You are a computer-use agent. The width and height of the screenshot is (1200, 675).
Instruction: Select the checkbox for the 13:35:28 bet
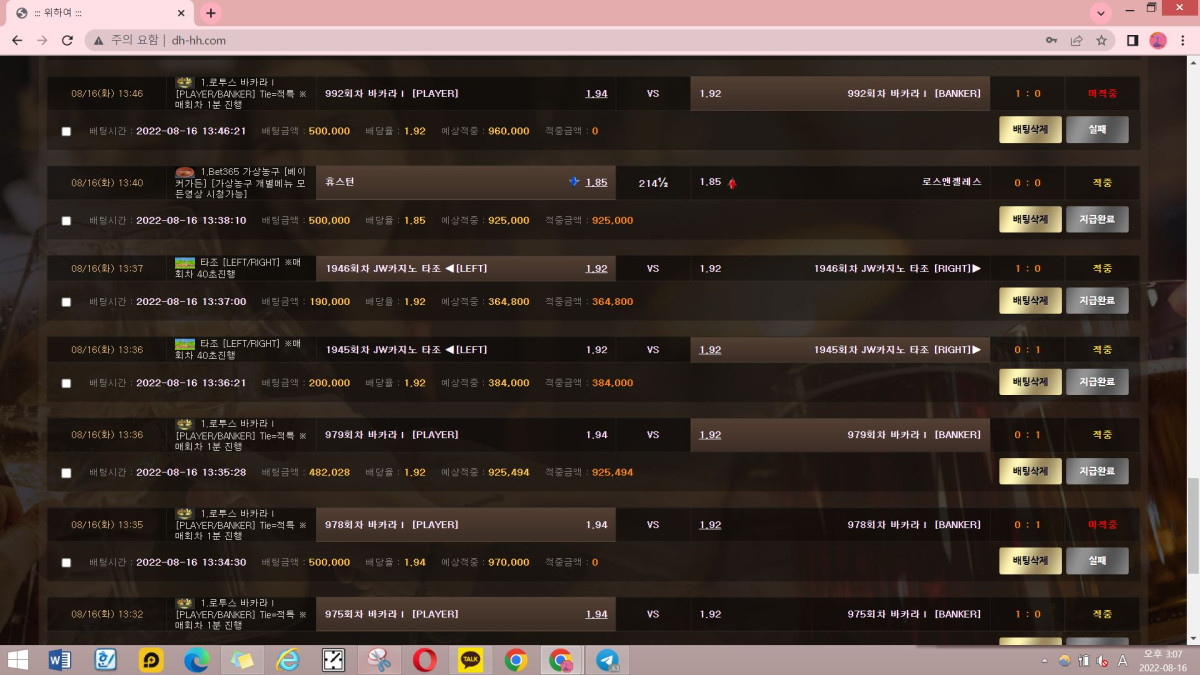tap(66, 473)
